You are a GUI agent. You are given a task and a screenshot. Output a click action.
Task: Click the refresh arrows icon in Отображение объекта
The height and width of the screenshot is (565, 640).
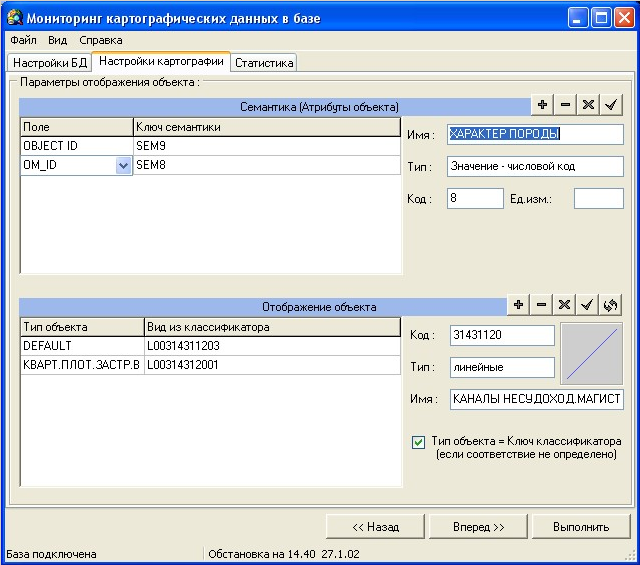(x=611, y=304)
